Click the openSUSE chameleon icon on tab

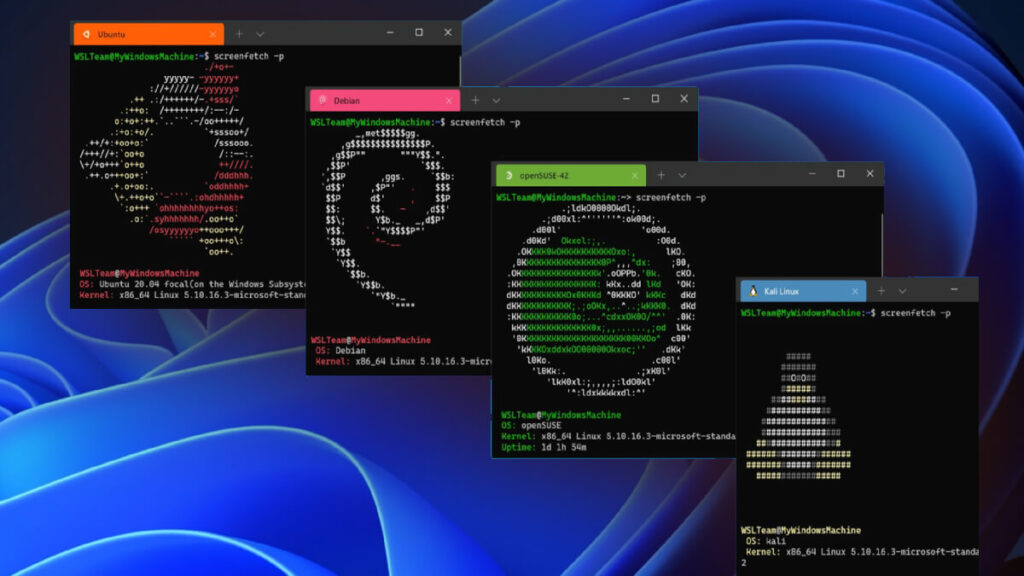click(509, 175)
